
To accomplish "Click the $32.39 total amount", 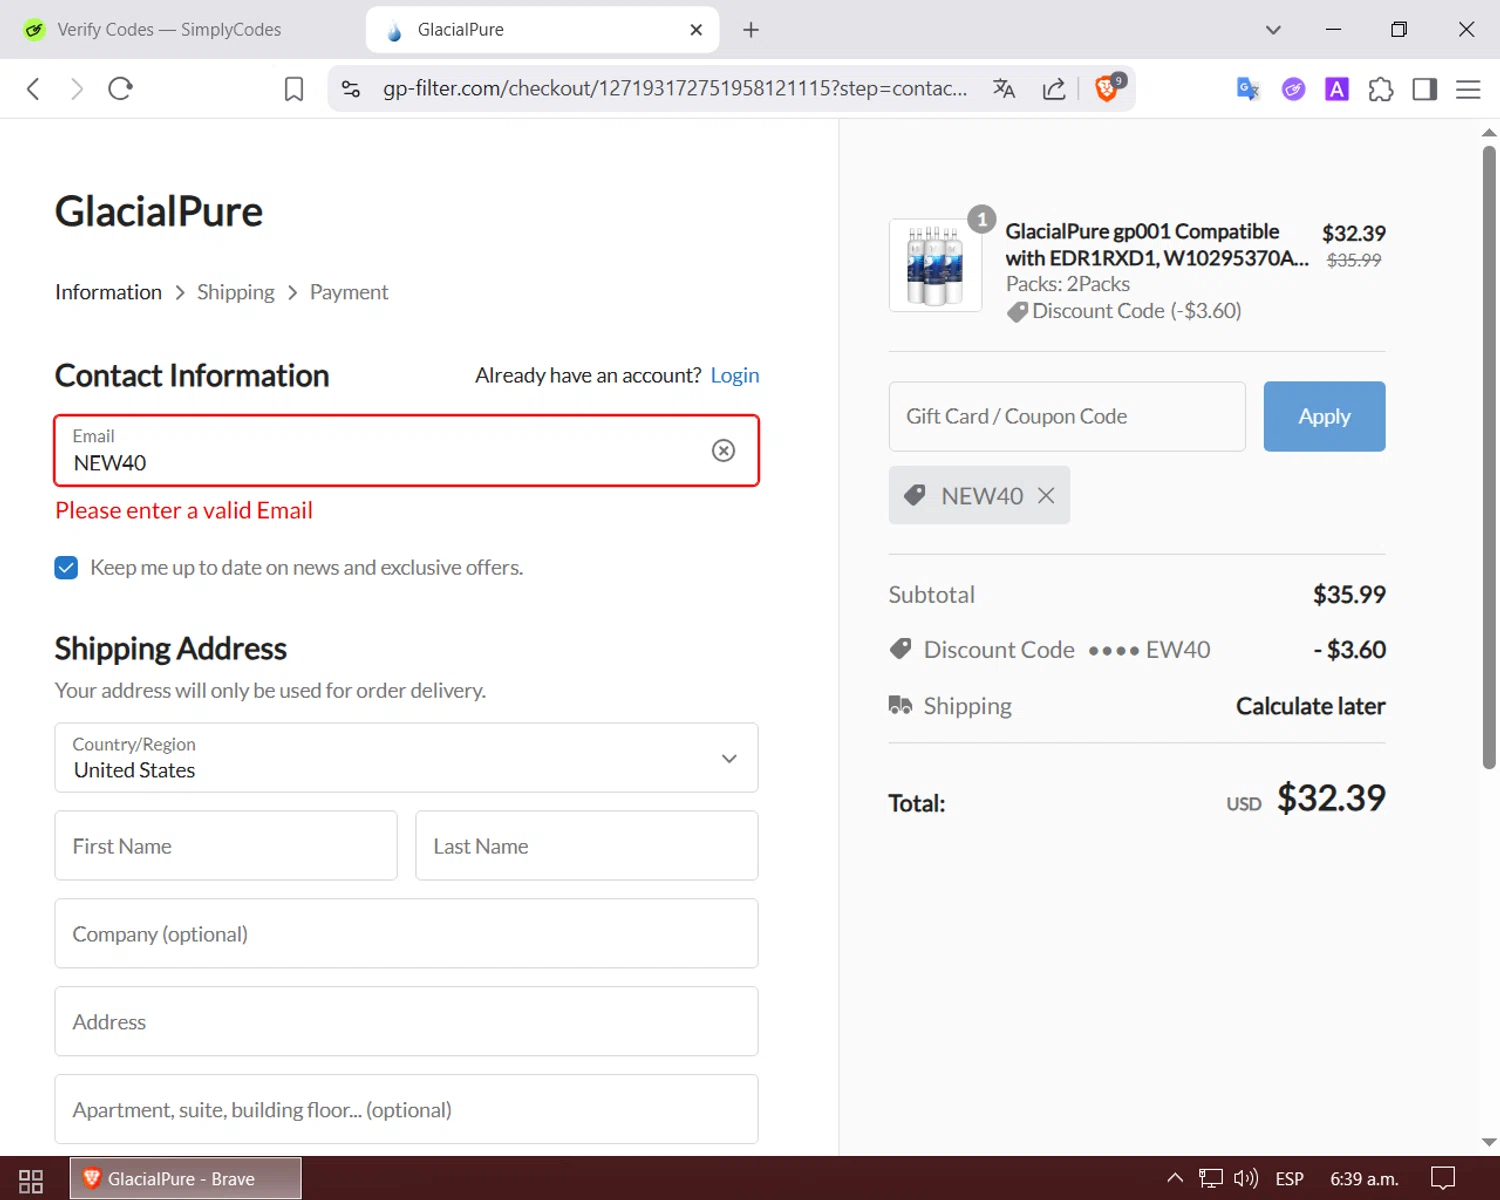I will (1331, 798).
